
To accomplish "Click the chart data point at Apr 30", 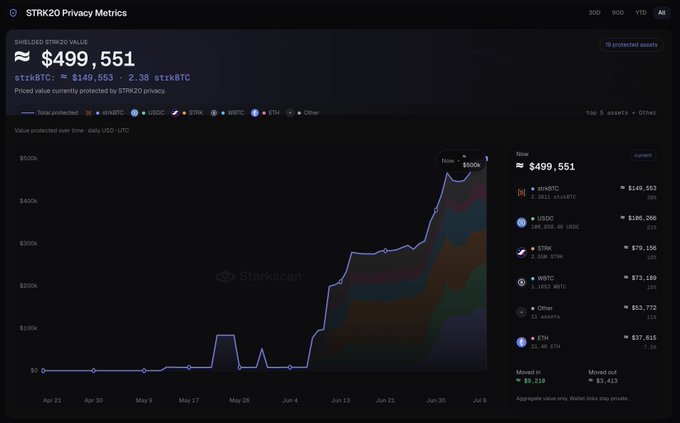I will pos(94,371).
